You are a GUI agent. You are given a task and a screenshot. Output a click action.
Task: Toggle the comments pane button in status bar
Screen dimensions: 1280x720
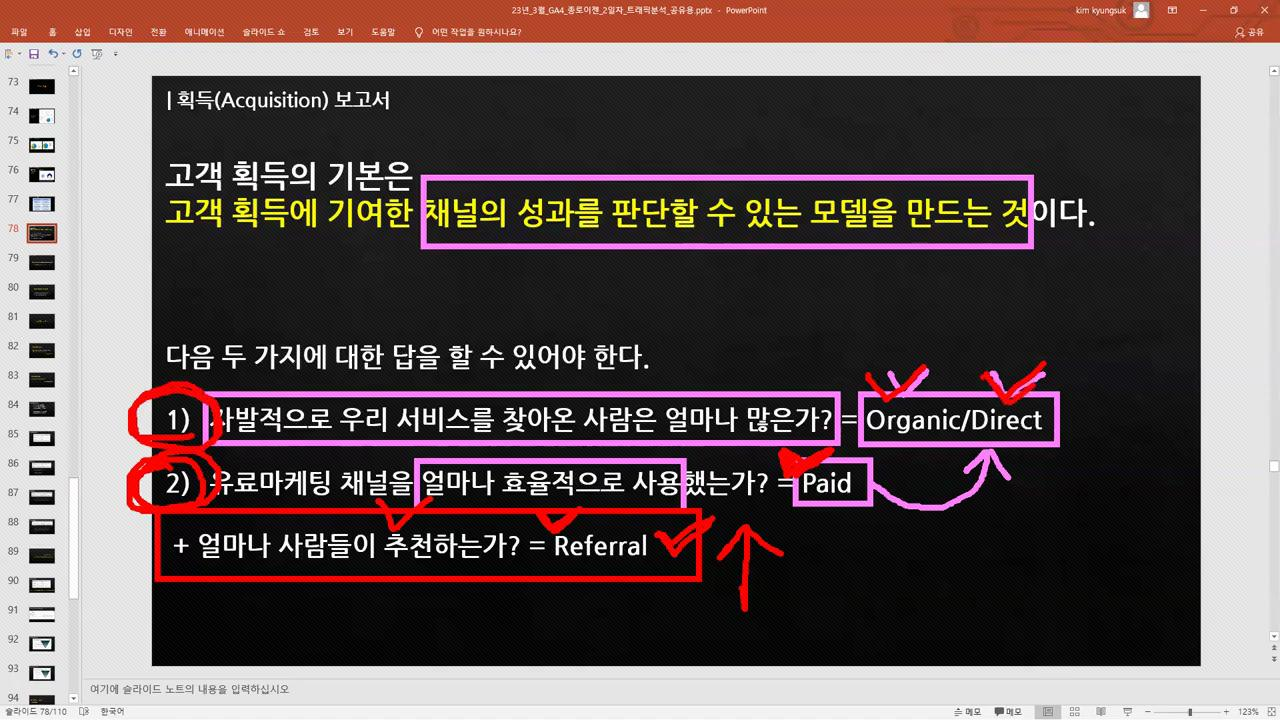click(1008, 712)
